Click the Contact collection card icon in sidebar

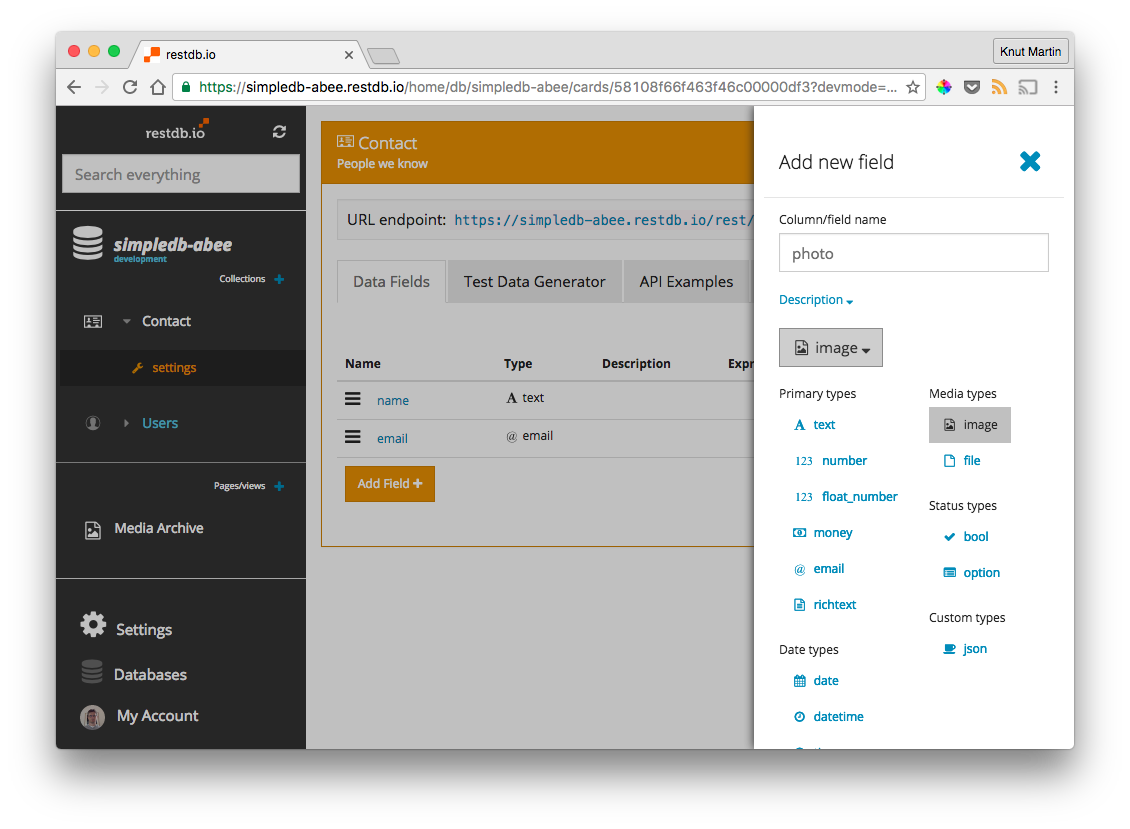93,322
